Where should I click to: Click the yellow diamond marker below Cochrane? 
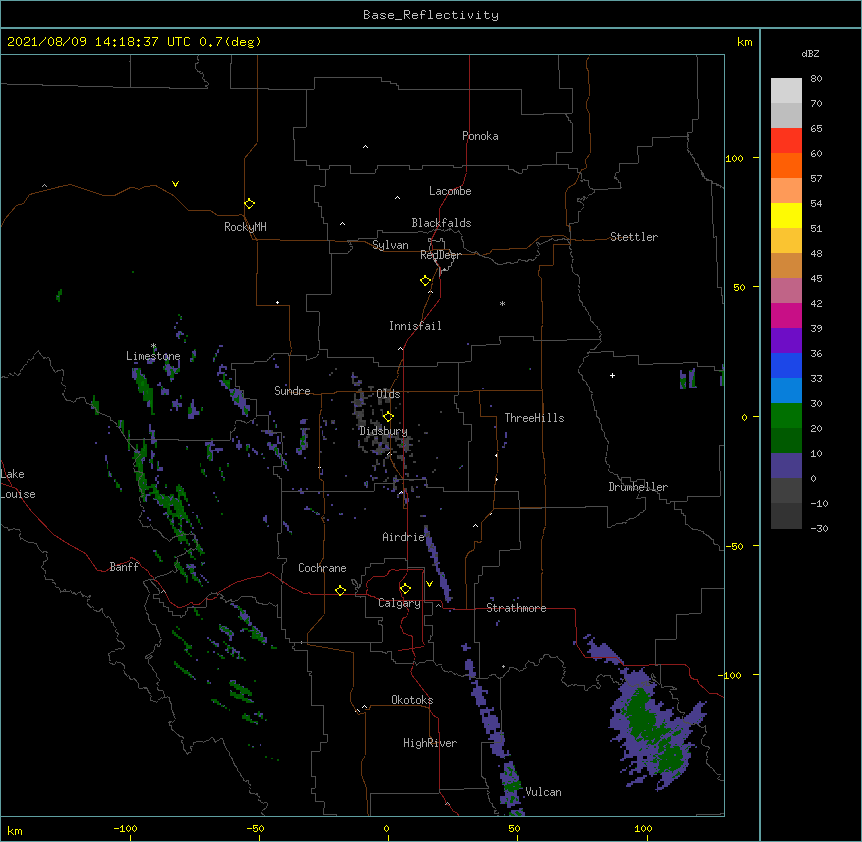(340, 590)
